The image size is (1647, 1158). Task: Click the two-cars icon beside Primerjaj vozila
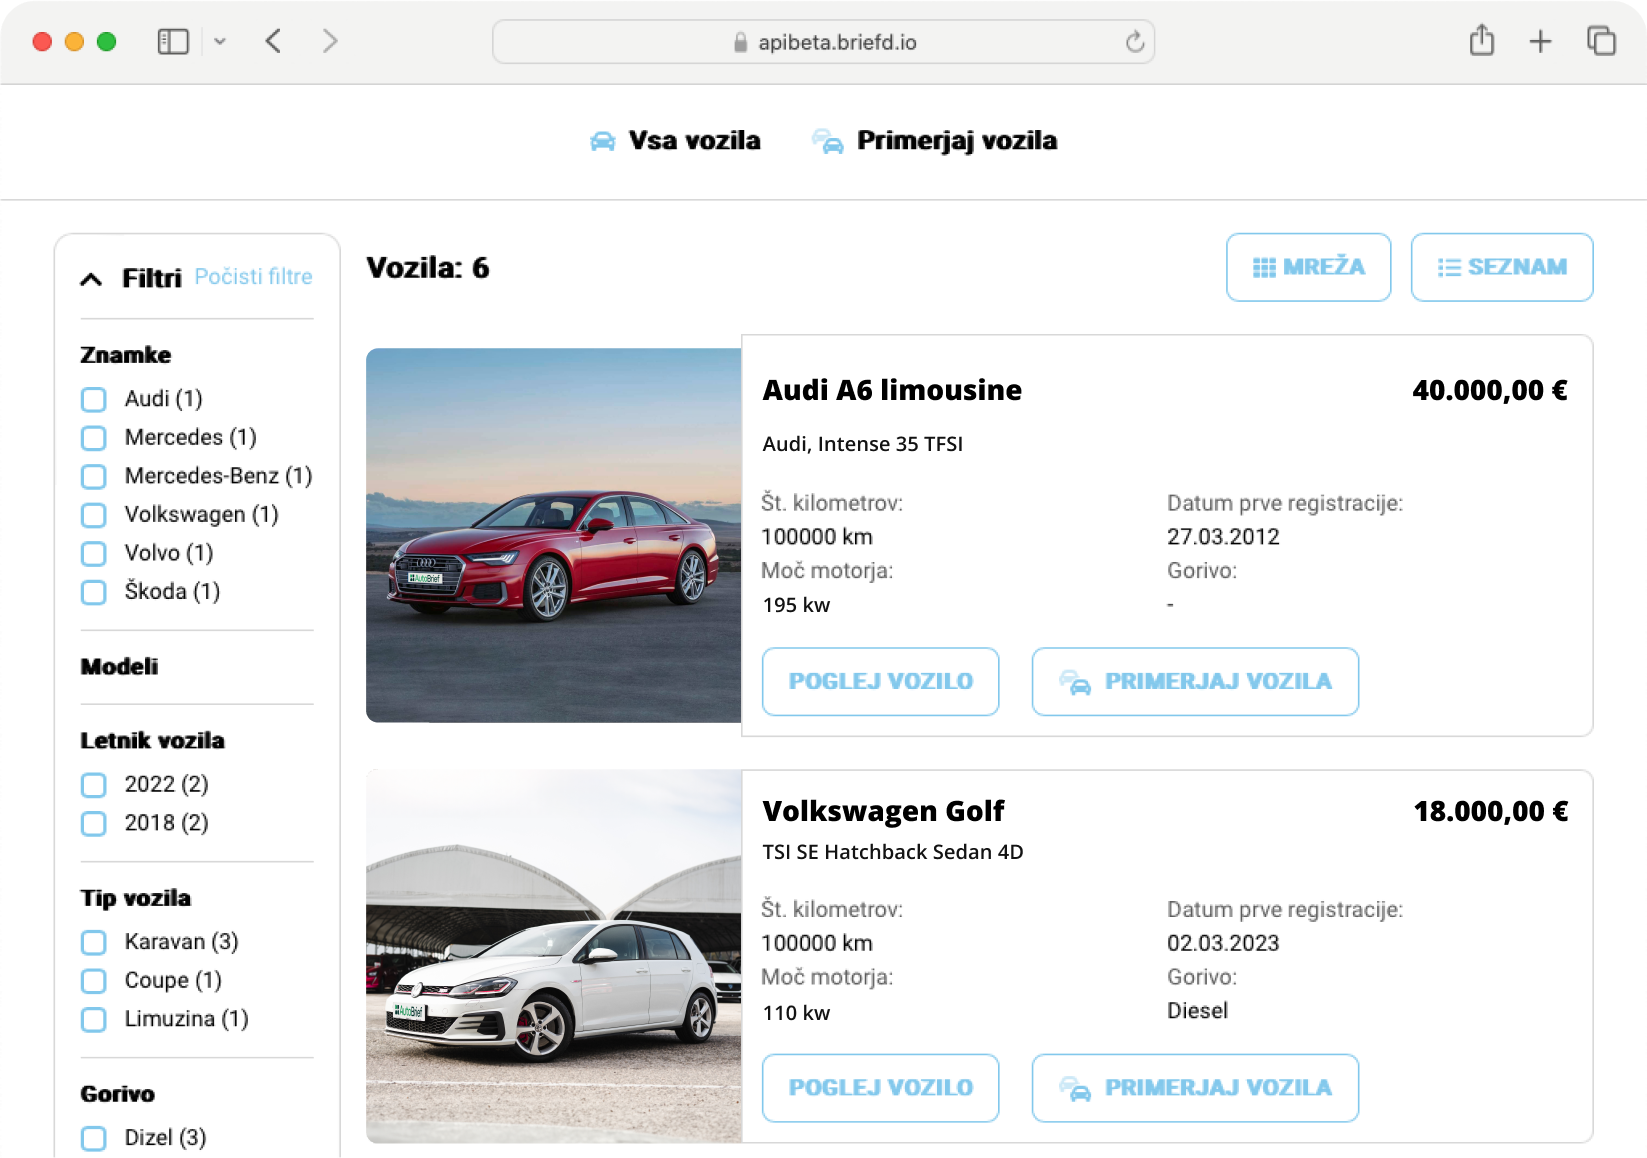click(x=827, y=142)
